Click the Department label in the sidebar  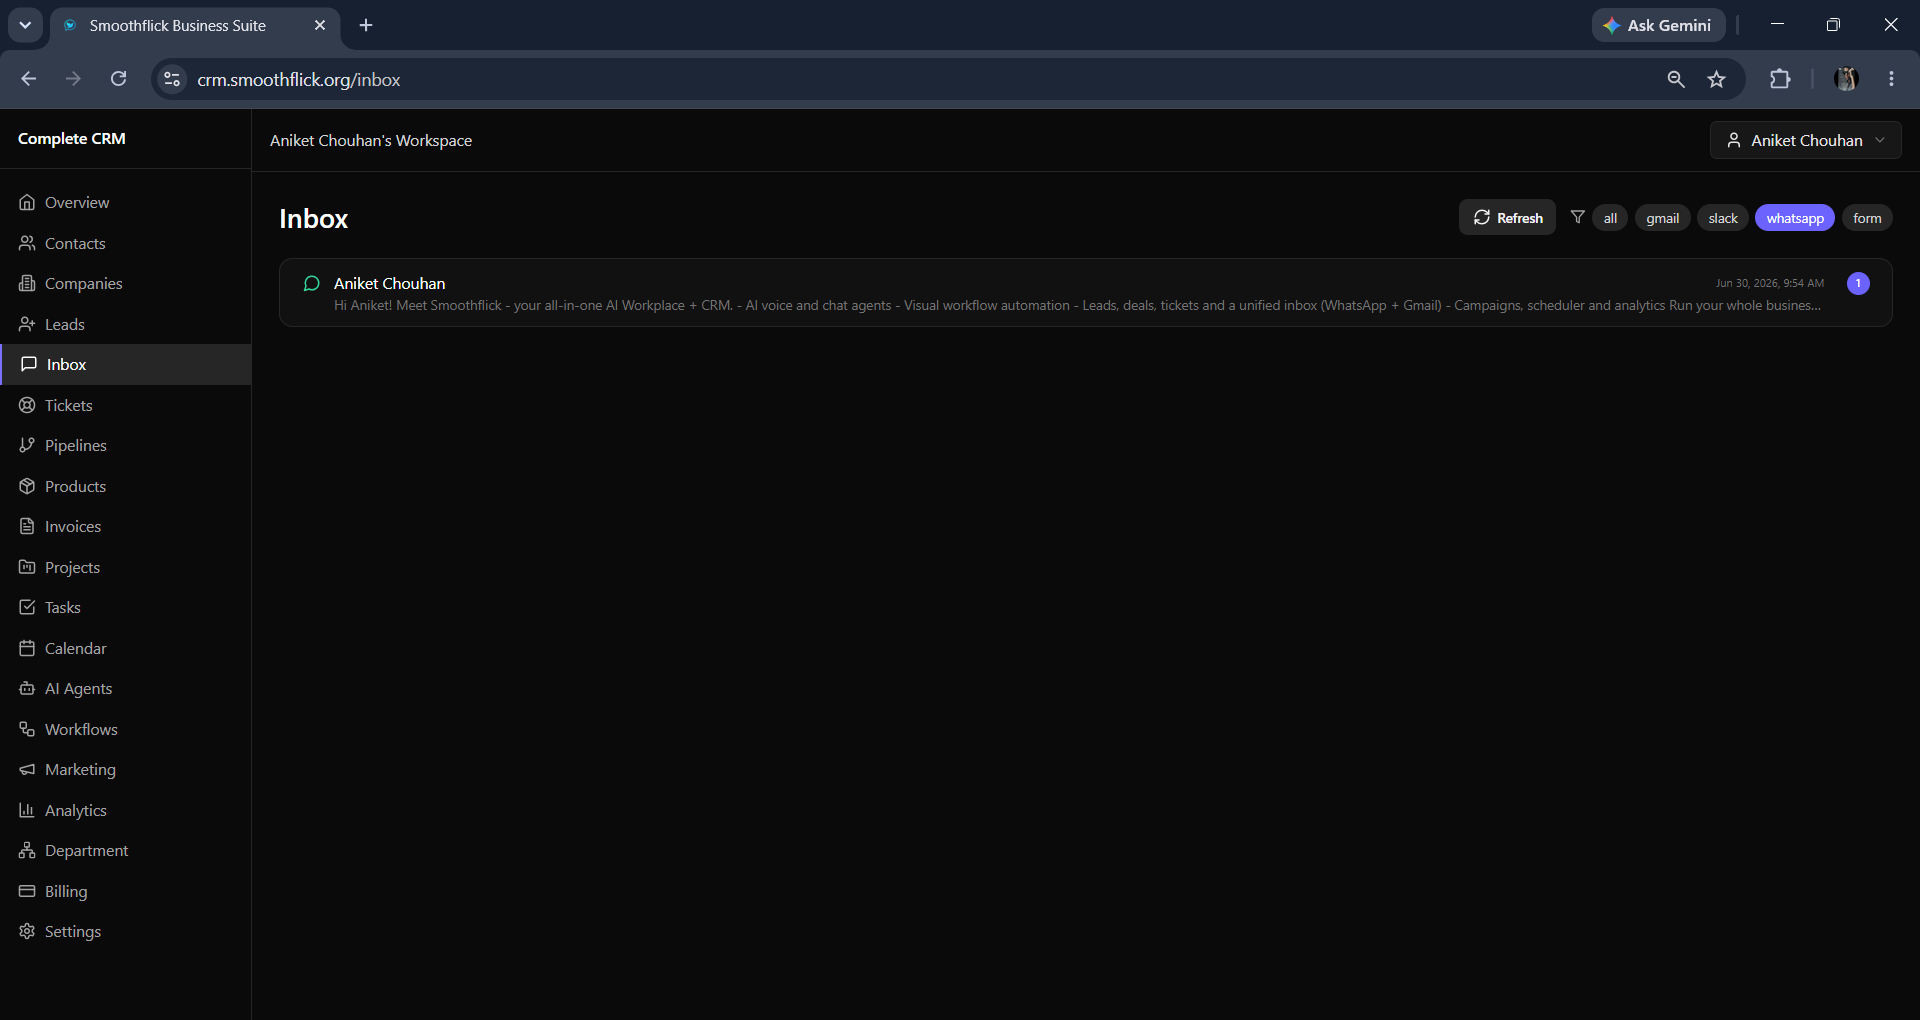[x=87, y=850]
